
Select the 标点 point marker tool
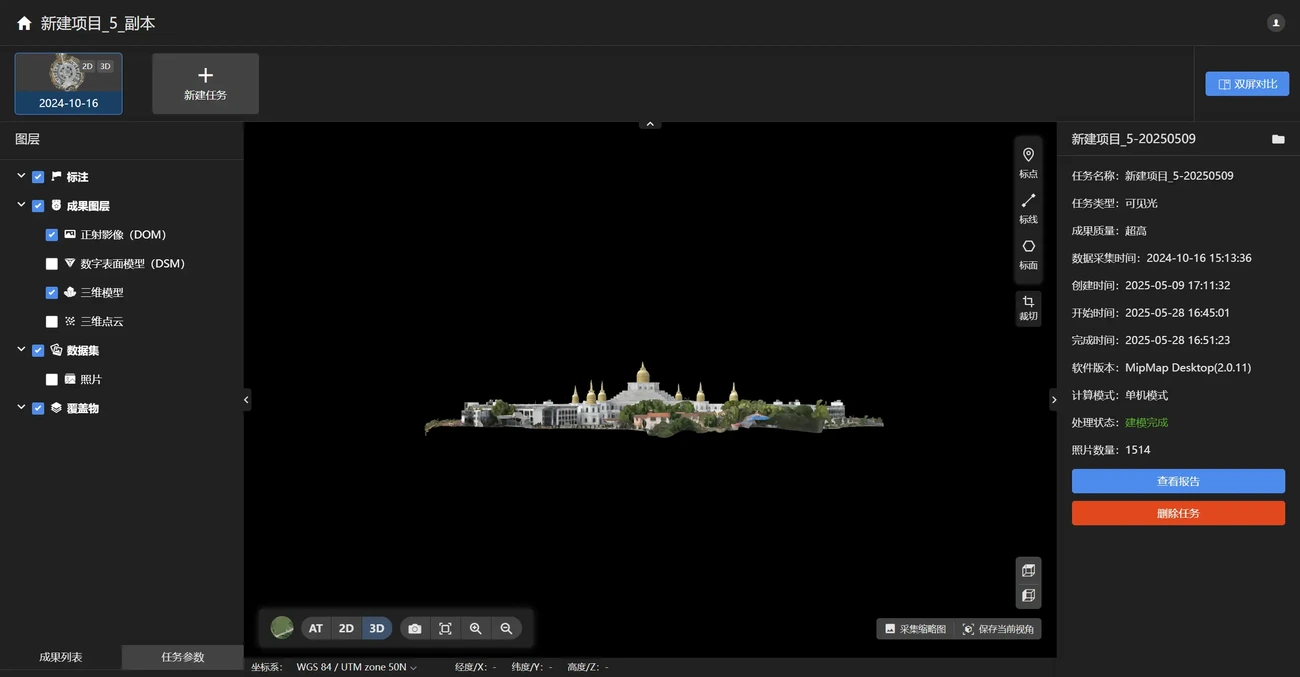(1028, 162)
